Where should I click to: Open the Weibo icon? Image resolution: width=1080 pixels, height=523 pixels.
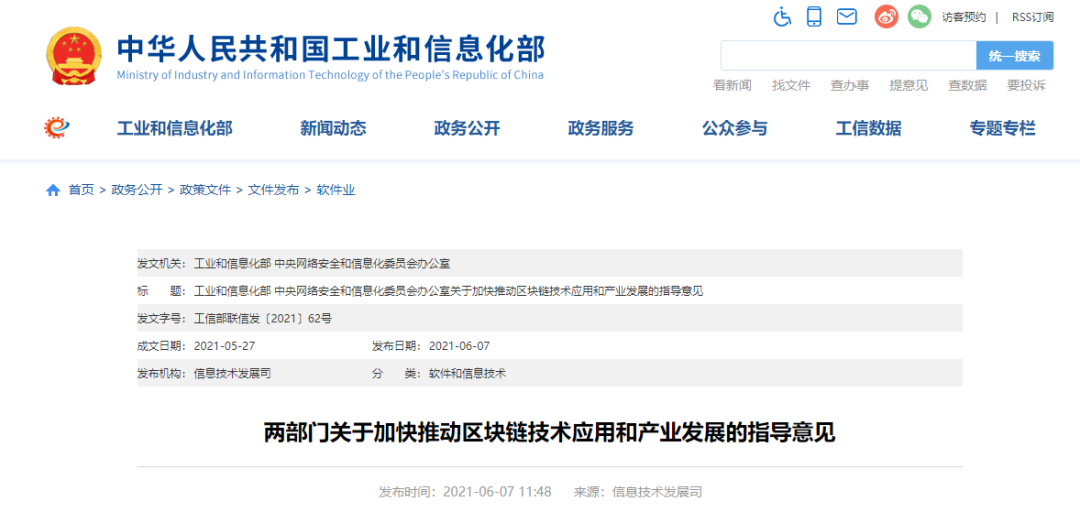[886, 17]
